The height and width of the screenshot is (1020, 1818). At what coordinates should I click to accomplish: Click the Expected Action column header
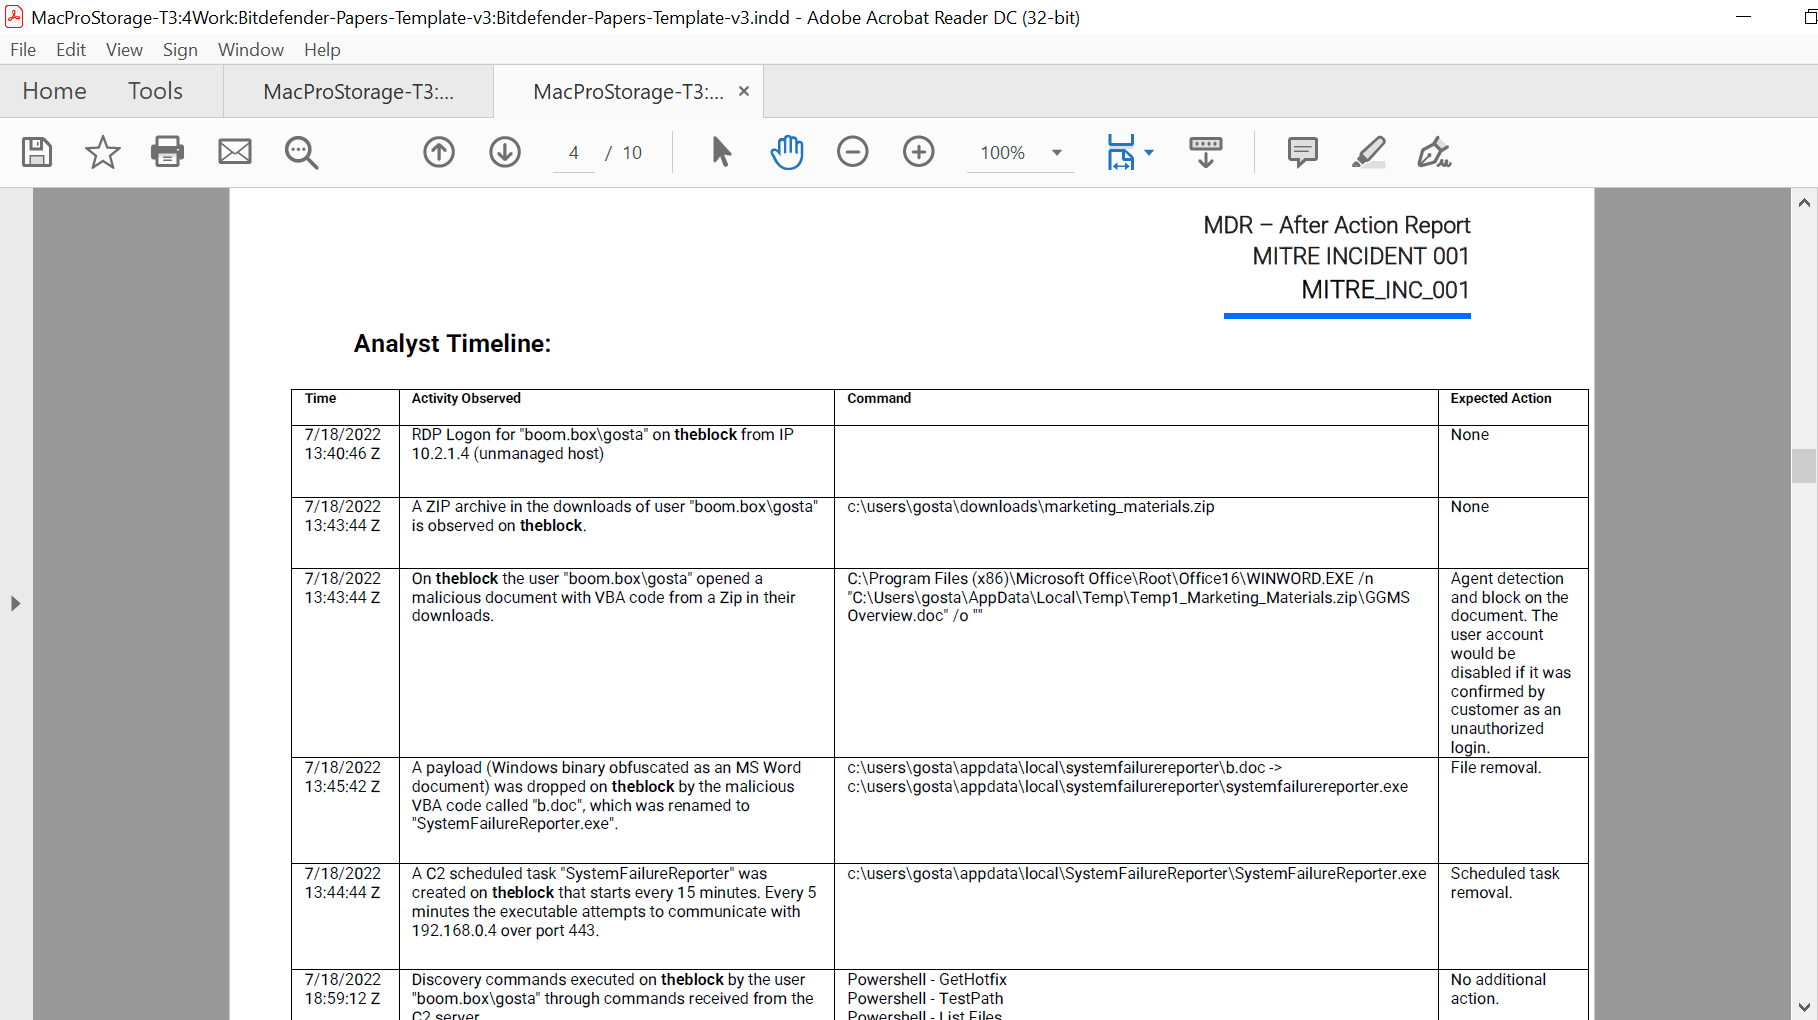pos(1501,398)
